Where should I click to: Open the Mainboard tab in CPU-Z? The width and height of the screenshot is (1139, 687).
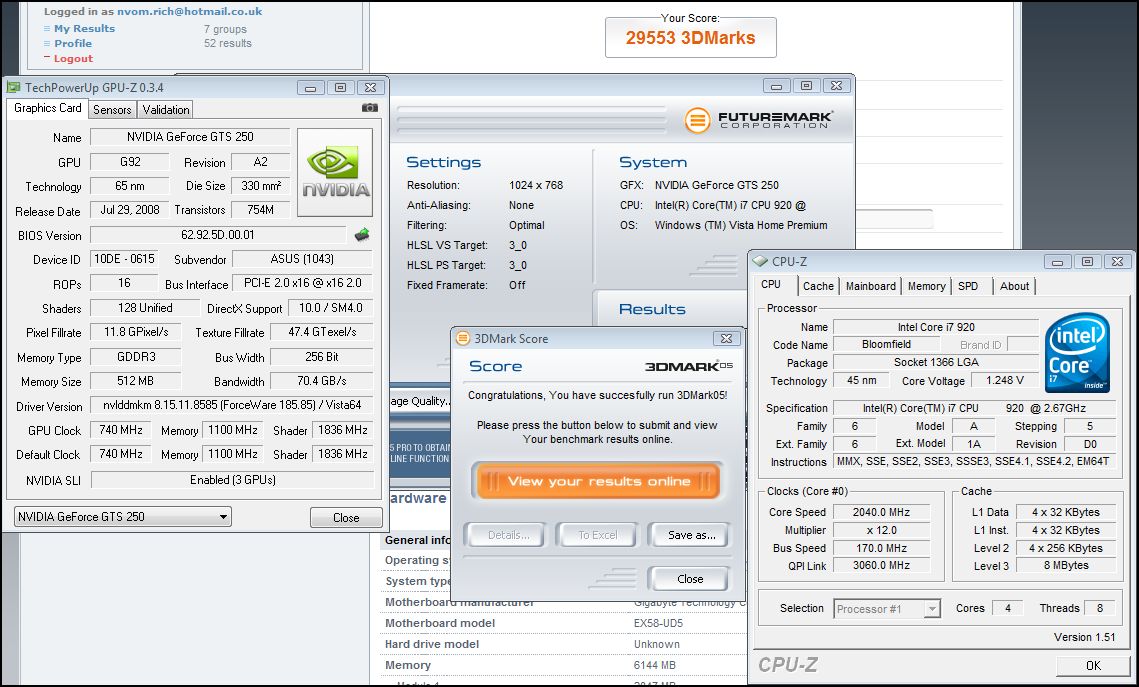[x=871, y=286]
